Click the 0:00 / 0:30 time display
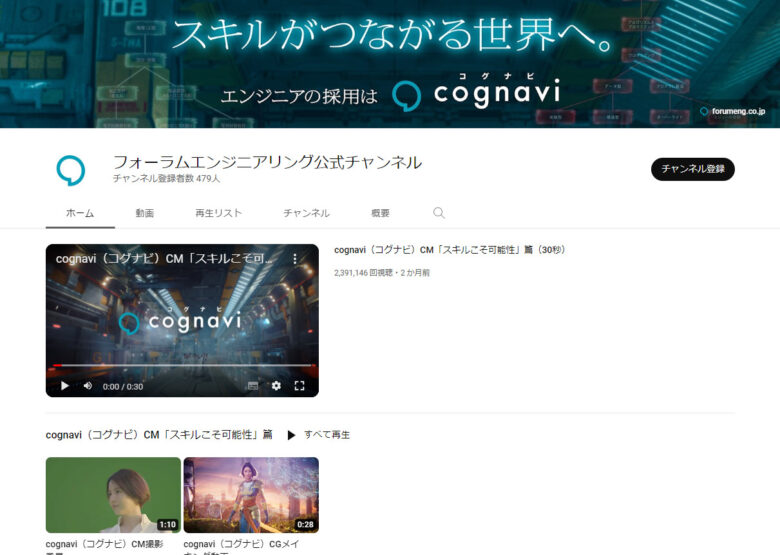This screenshot has height=555, width=780. tap(123, 386)
